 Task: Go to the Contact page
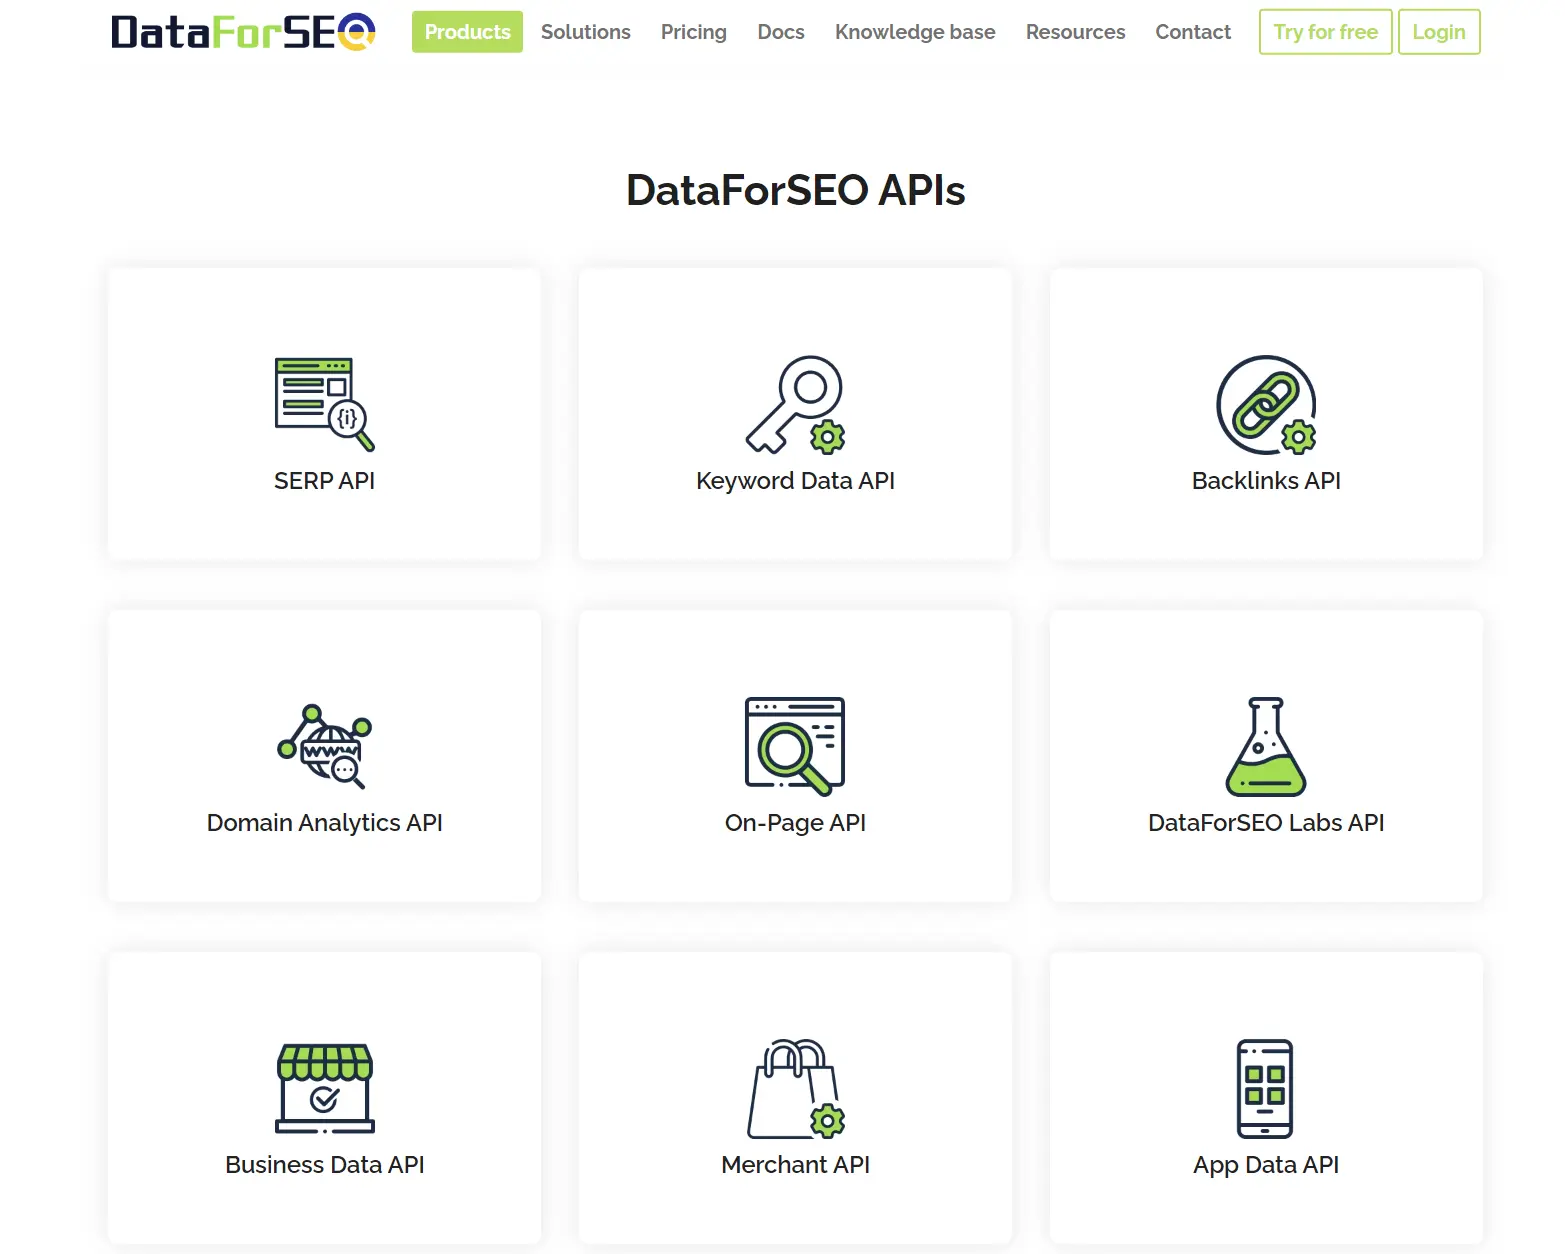coord(1193,32)
